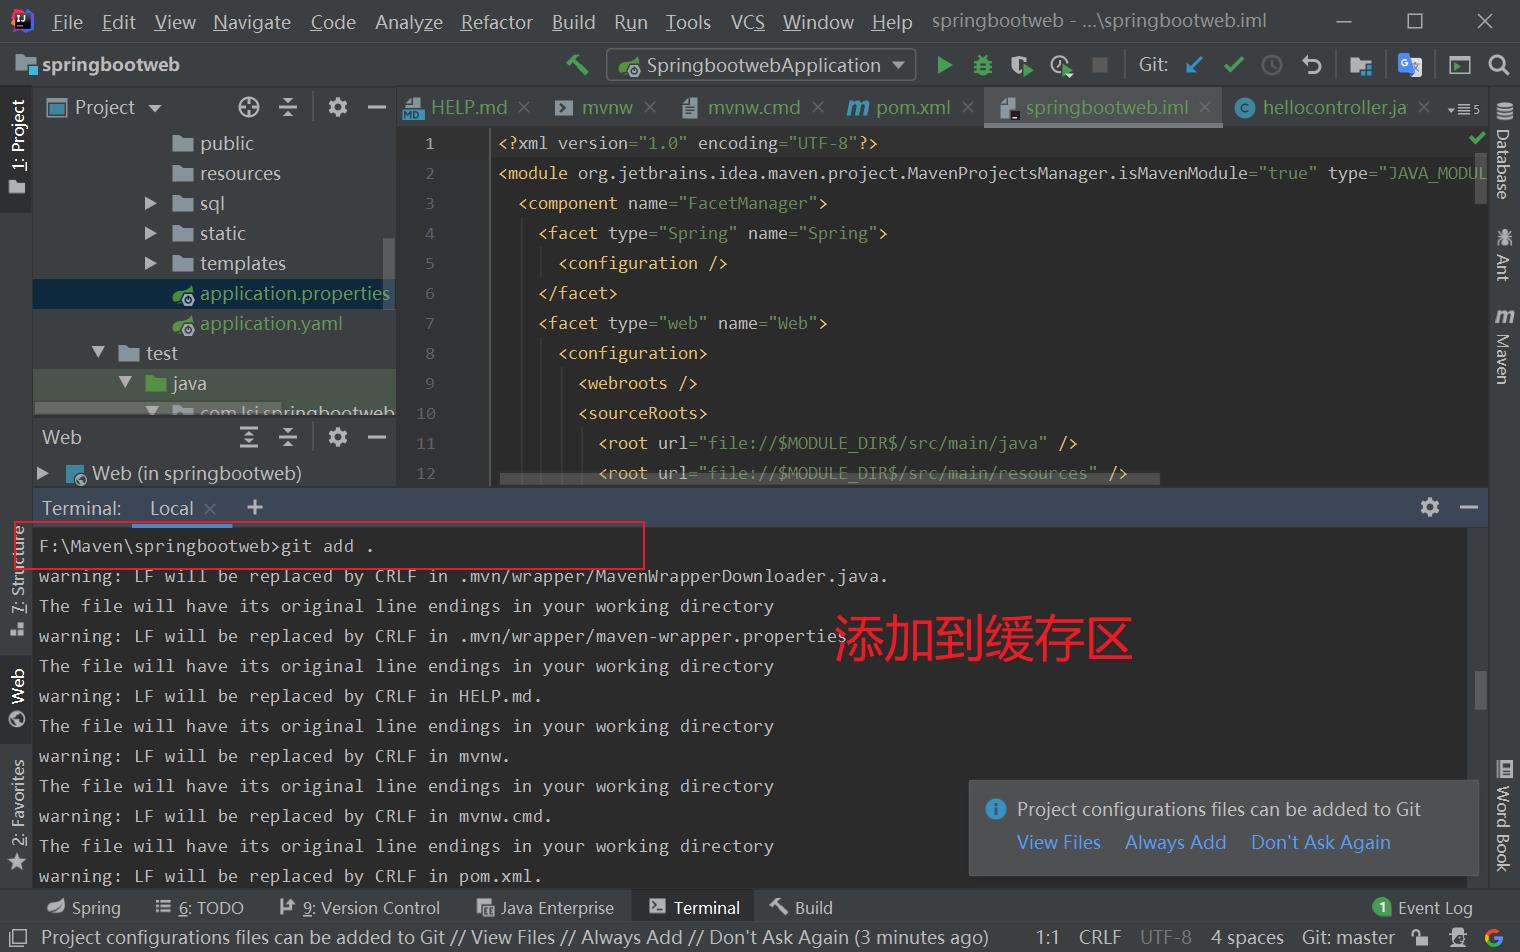Start debugging with the bug icon

[x=983, y=65]
